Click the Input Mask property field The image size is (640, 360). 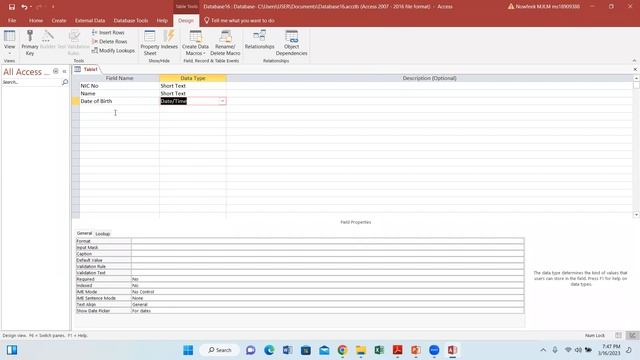click(x=327, y=247)
